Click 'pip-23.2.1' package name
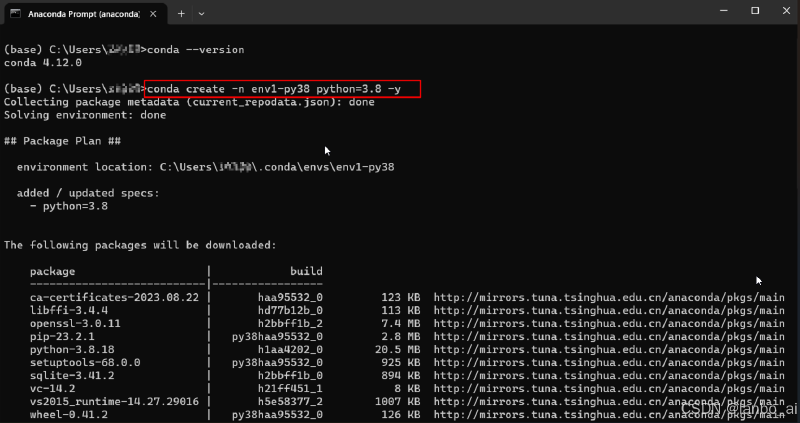The image size is (800, 423). click(x=62, y=337)
